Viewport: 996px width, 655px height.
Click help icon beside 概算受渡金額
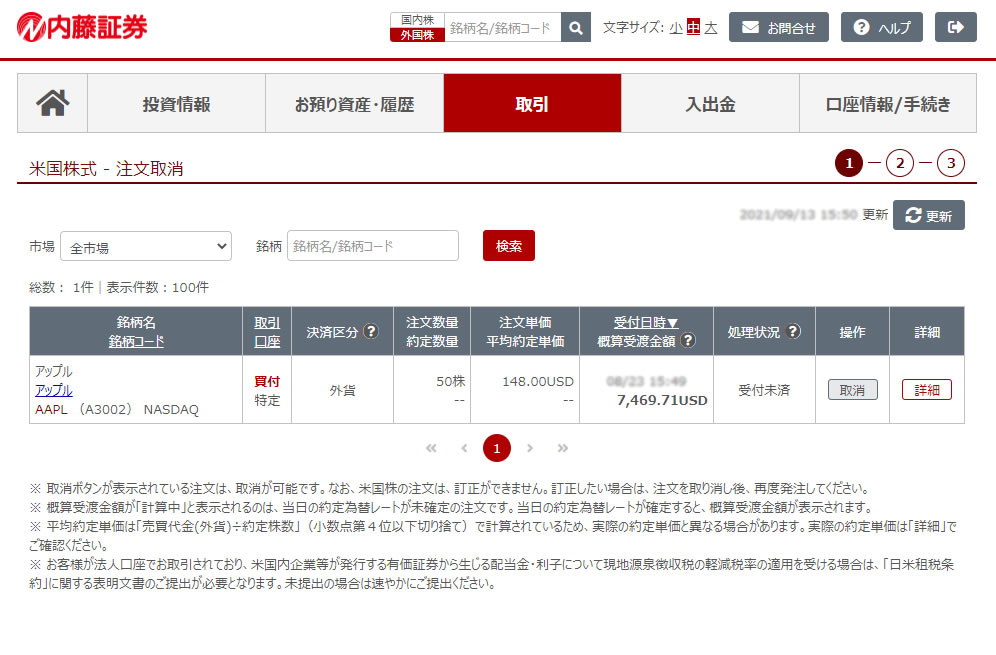688,341
